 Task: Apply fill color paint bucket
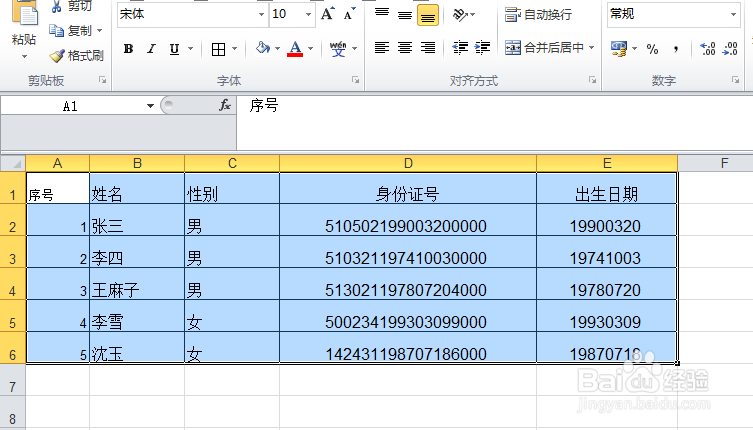point(262,48)
